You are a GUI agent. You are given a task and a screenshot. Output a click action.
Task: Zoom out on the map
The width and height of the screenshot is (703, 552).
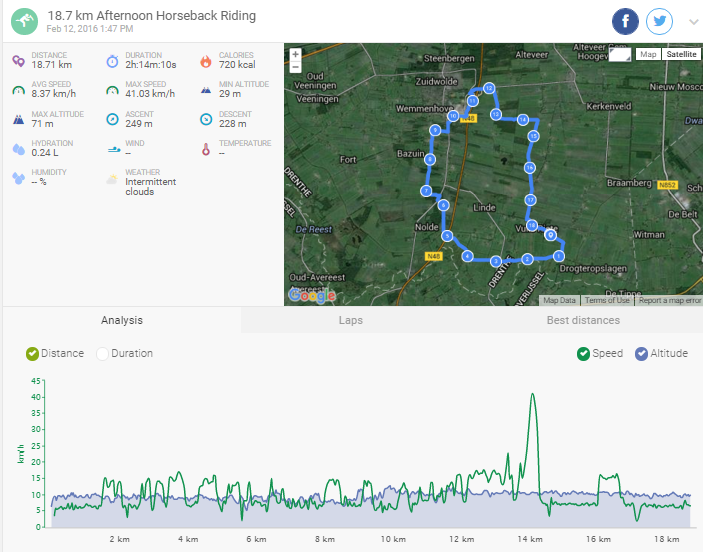click(295, 67)
